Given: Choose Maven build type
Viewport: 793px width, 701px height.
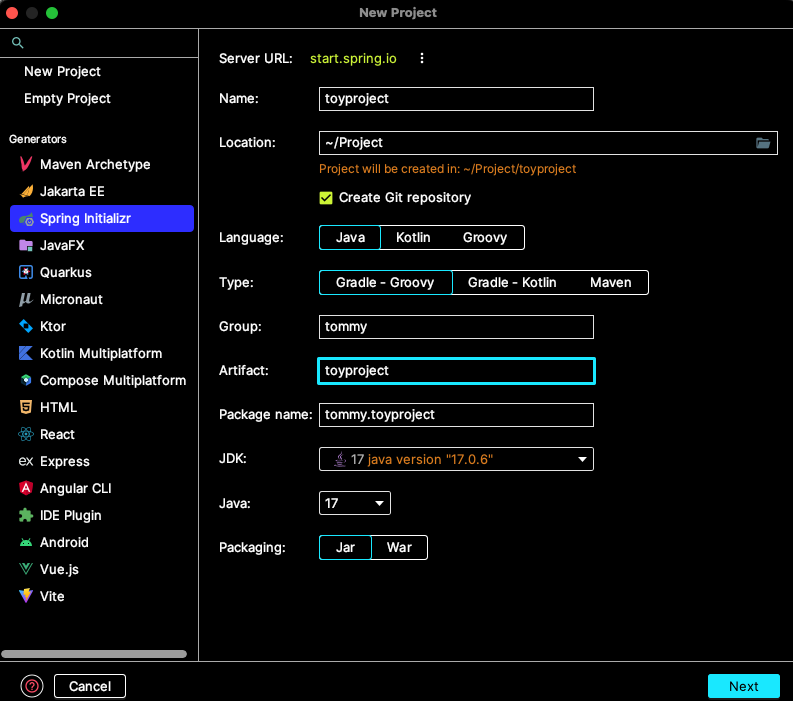Looking at the screenshot, I should 610,282.
